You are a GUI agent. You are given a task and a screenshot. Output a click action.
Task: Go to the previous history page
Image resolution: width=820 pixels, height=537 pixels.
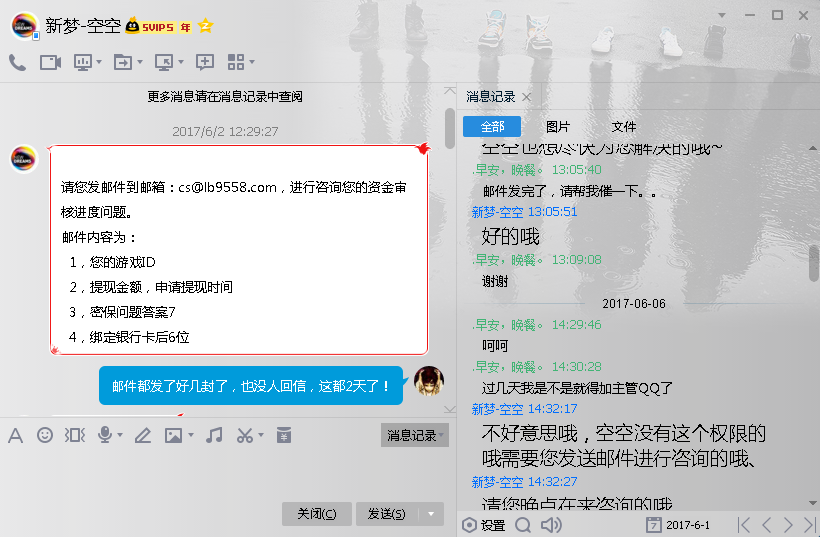tap(766, 525)
